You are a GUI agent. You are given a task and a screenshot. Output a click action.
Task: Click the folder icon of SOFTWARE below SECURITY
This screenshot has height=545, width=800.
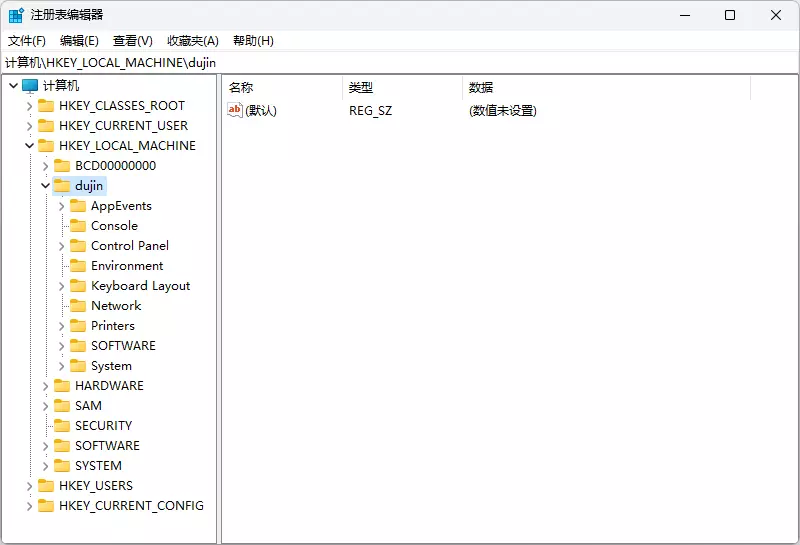(62, 445)
